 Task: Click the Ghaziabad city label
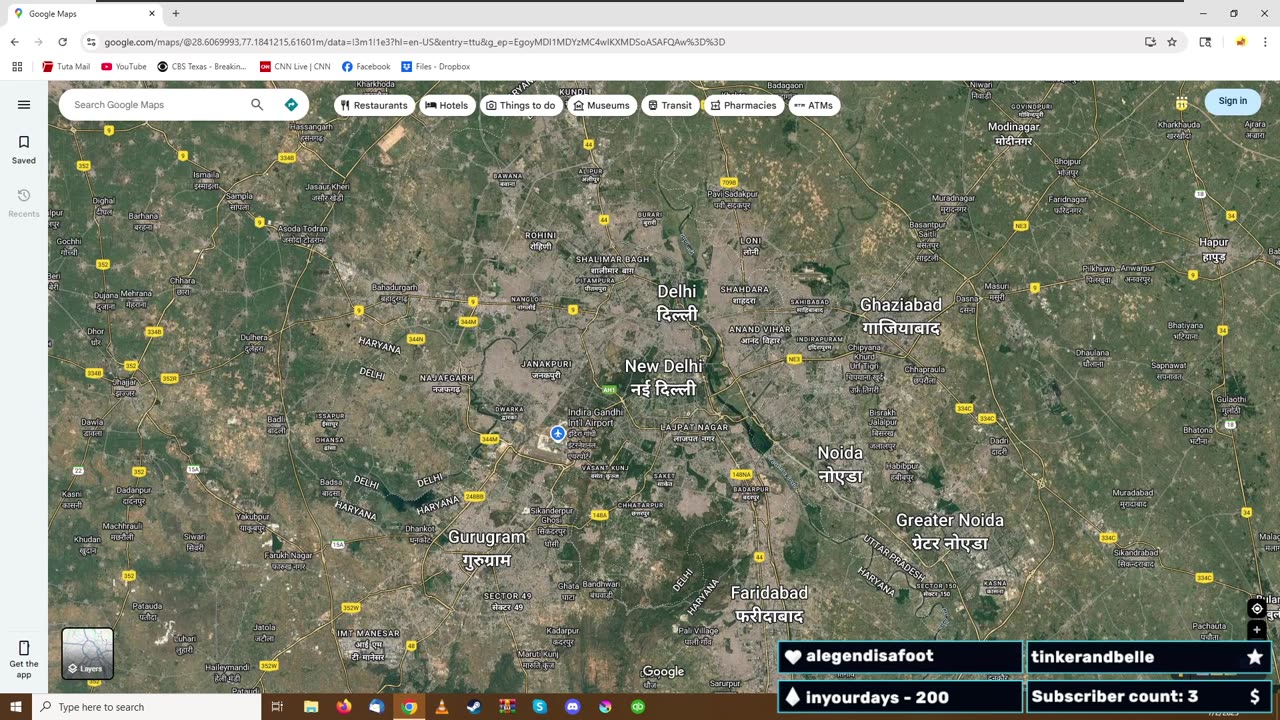[901, 316]
